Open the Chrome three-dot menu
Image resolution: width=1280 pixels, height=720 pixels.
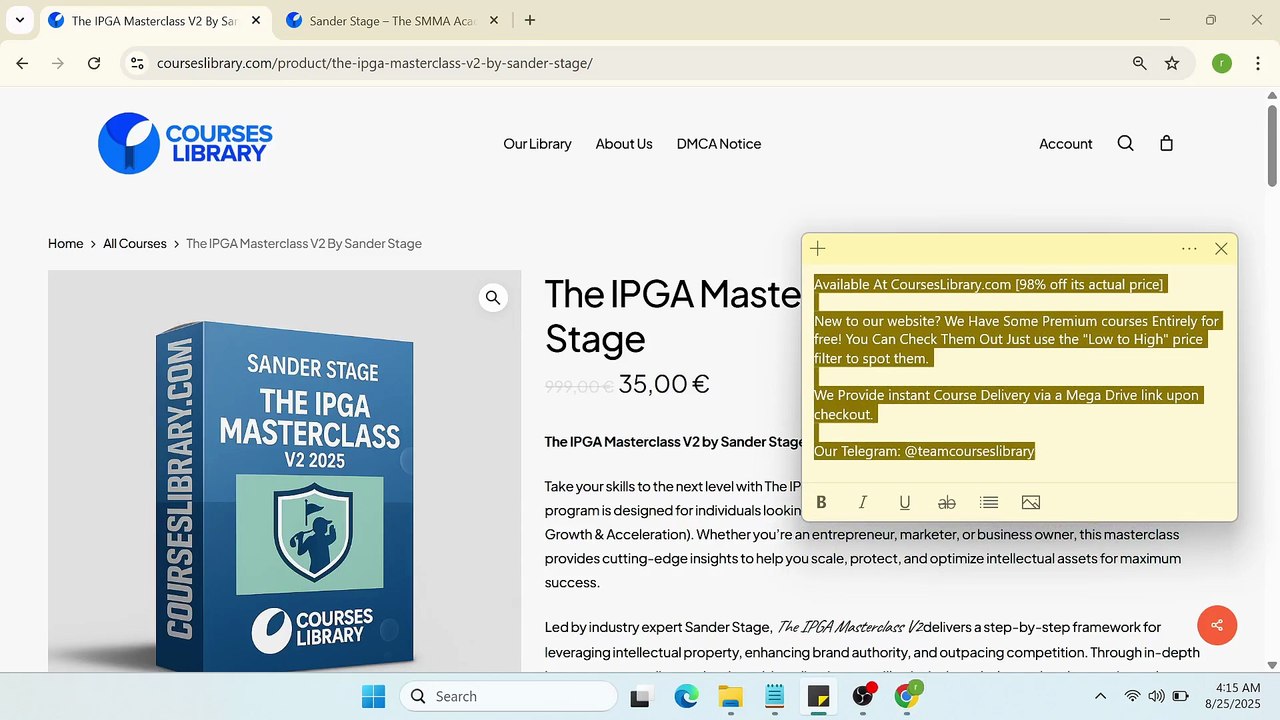point(1257,63)
